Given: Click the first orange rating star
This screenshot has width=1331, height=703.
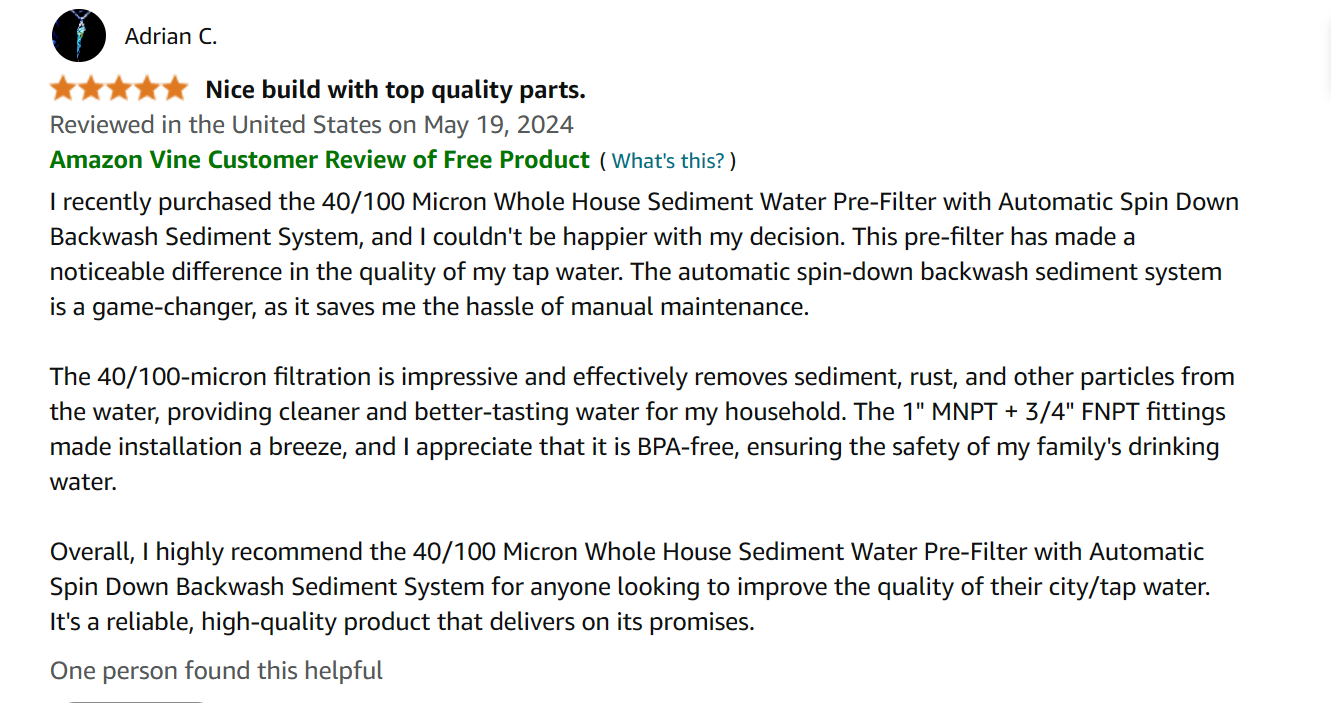Looking at the screenshot, I should click(x=64, y=89).
